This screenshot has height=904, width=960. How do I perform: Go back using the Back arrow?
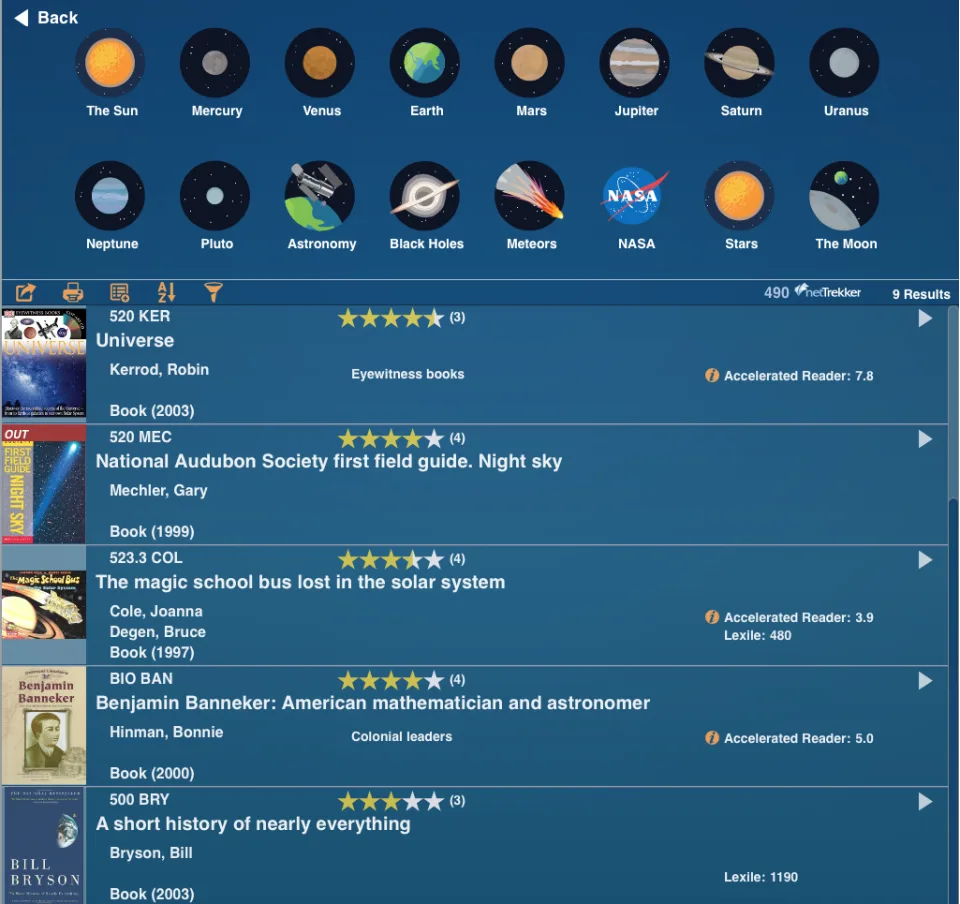[46, 18]
